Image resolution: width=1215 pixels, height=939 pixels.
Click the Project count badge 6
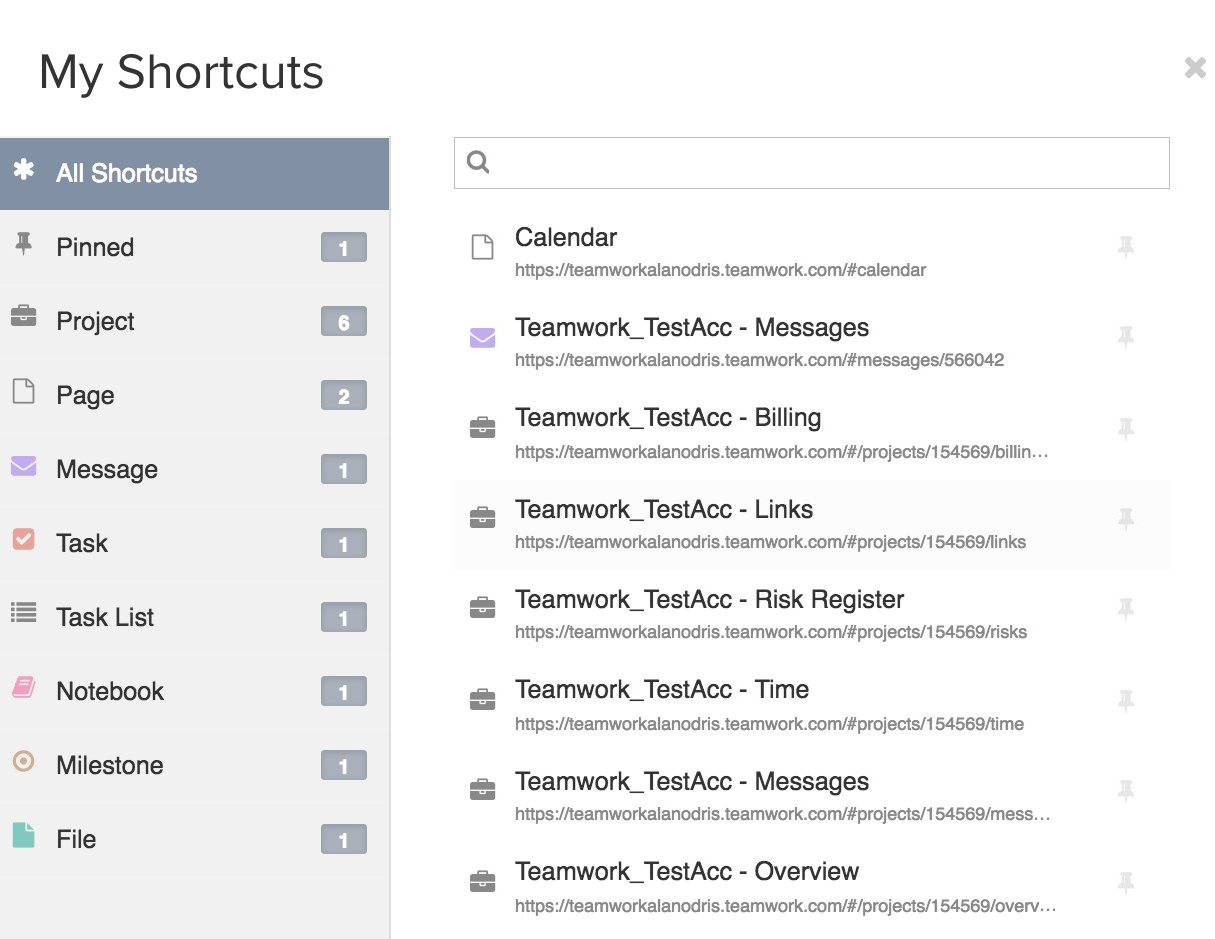tap(344, 322)
